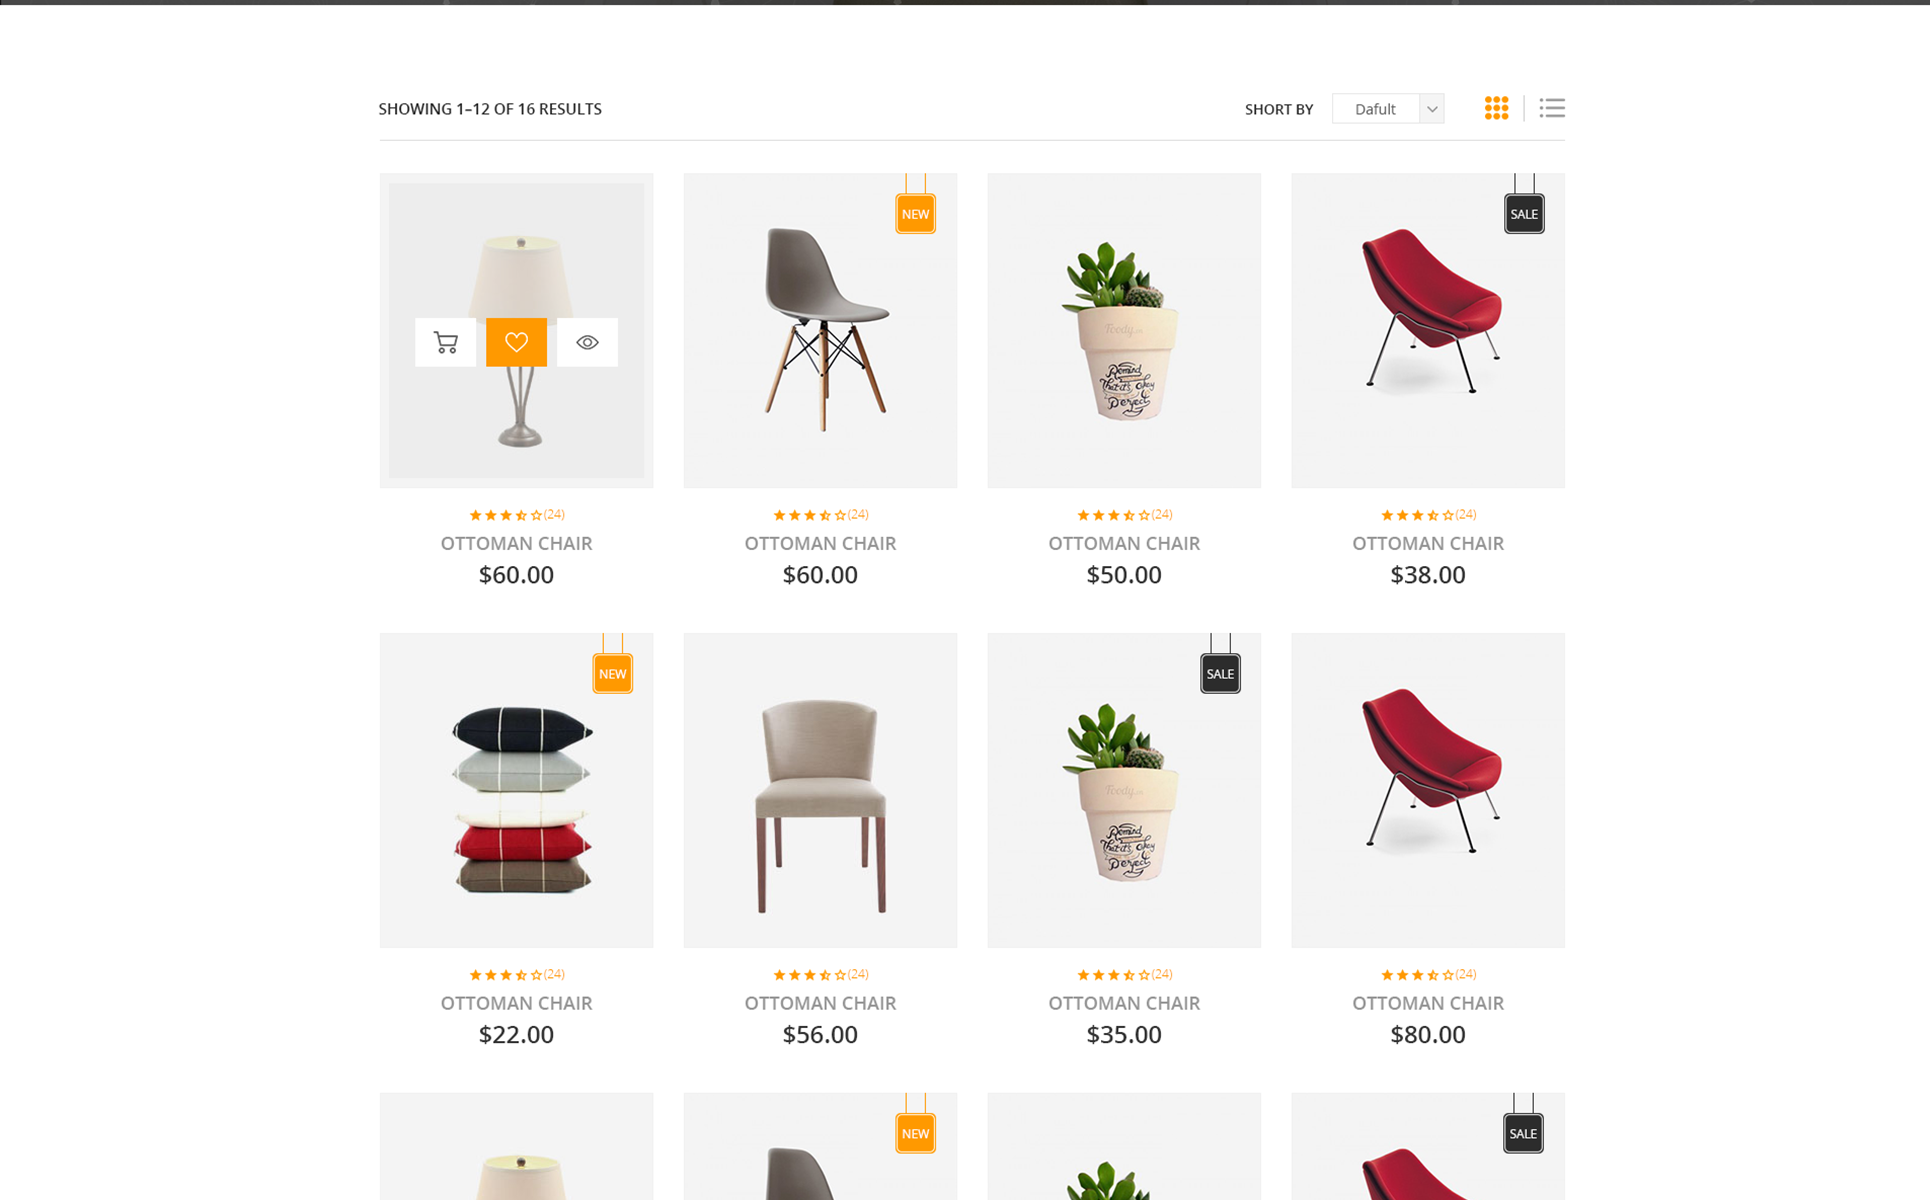Add the lamp to cart with the cart icon

[446, 342]
